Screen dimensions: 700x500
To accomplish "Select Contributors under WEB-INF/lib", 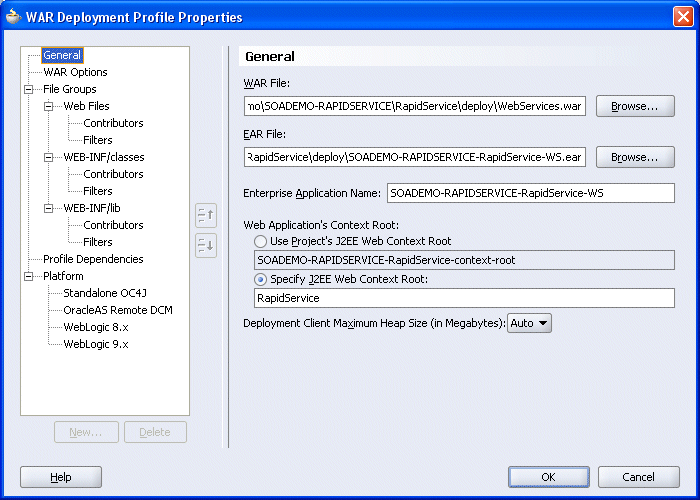I will pyautogui.click(x=113, y=225).
